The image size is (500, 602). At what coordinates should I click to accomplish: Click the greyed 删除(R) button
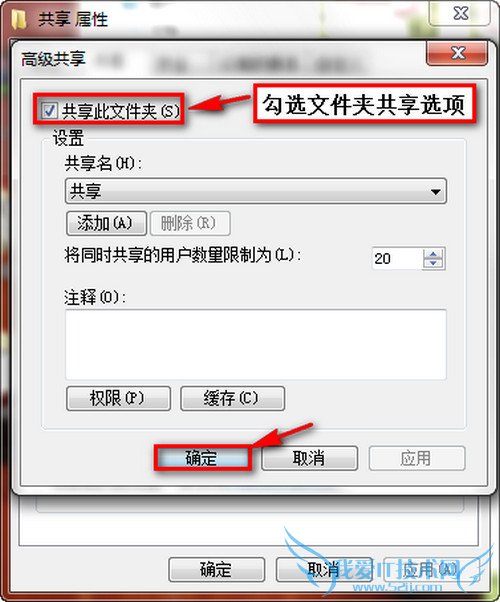click(190, 223)
